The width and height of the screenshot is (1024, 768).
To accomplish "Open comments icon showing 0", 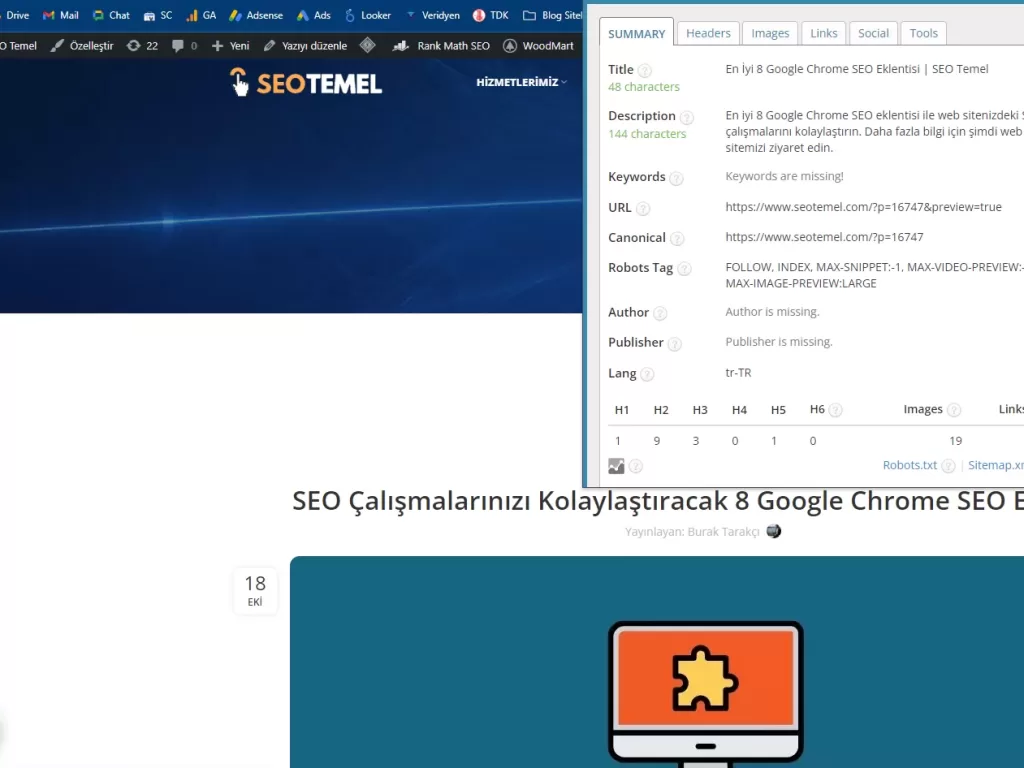I will point(184,46).
